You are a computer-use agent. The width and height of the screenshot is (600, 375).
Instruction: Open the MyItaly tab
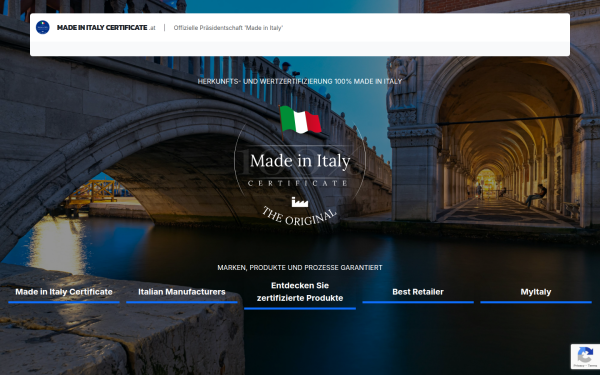(x=536, y=293)
